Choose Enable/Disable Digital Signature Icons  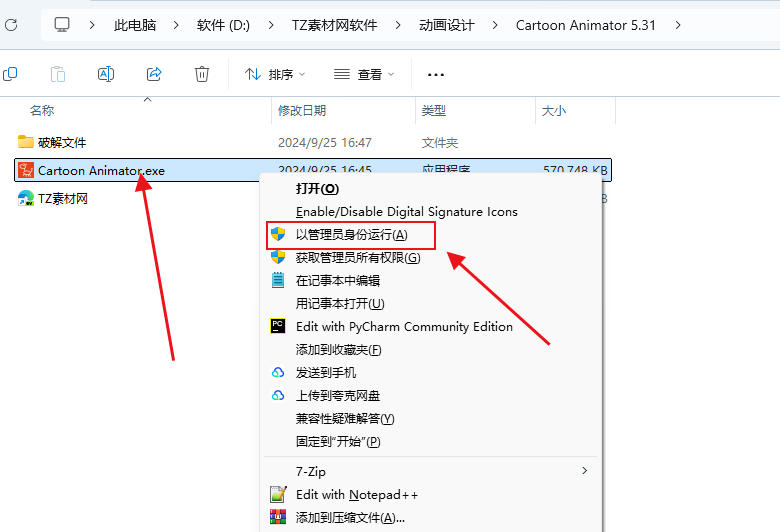tap(406, 212)
